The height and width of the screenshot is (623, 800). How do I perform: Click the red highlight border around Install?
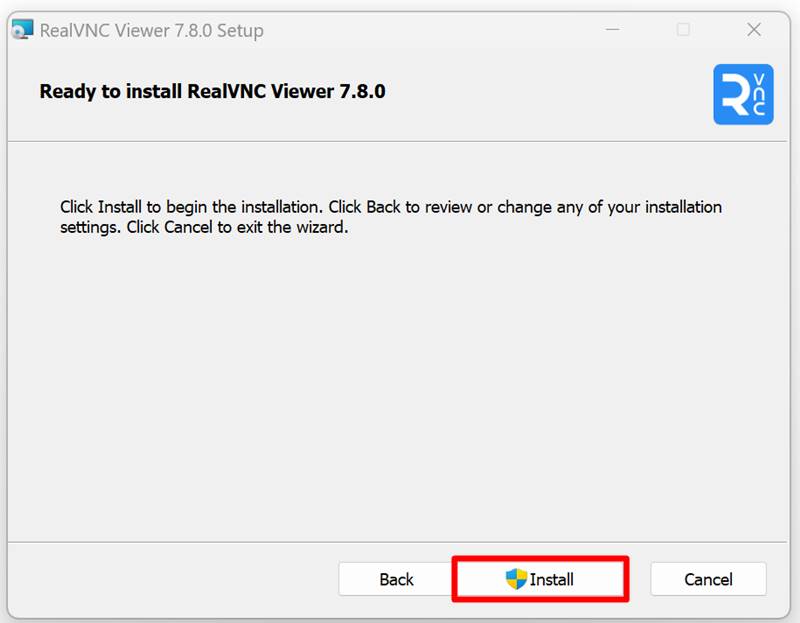click(x=540, y=559)
